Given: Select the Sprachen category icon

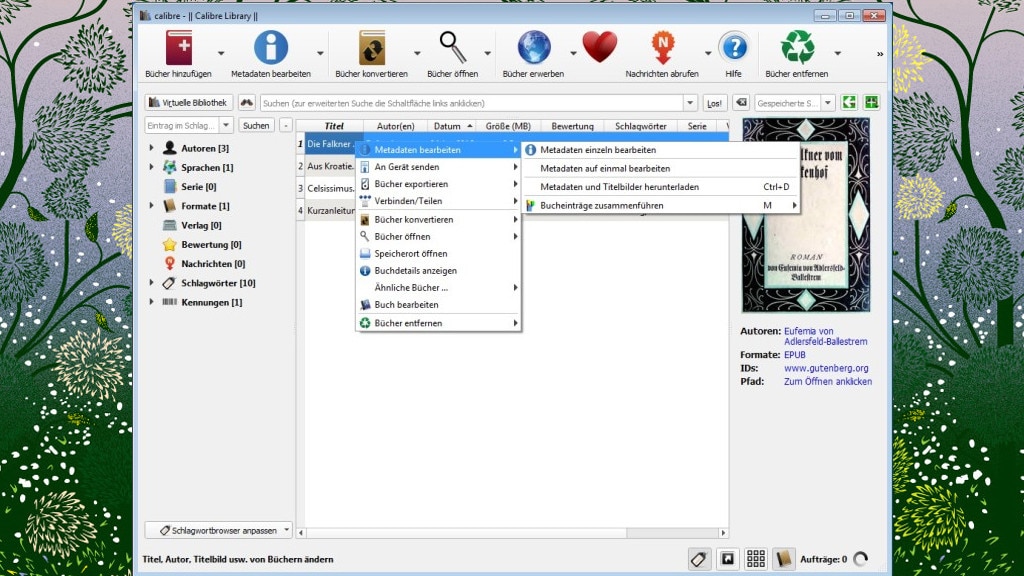Looking at the screenshot, I should point(170,167).
